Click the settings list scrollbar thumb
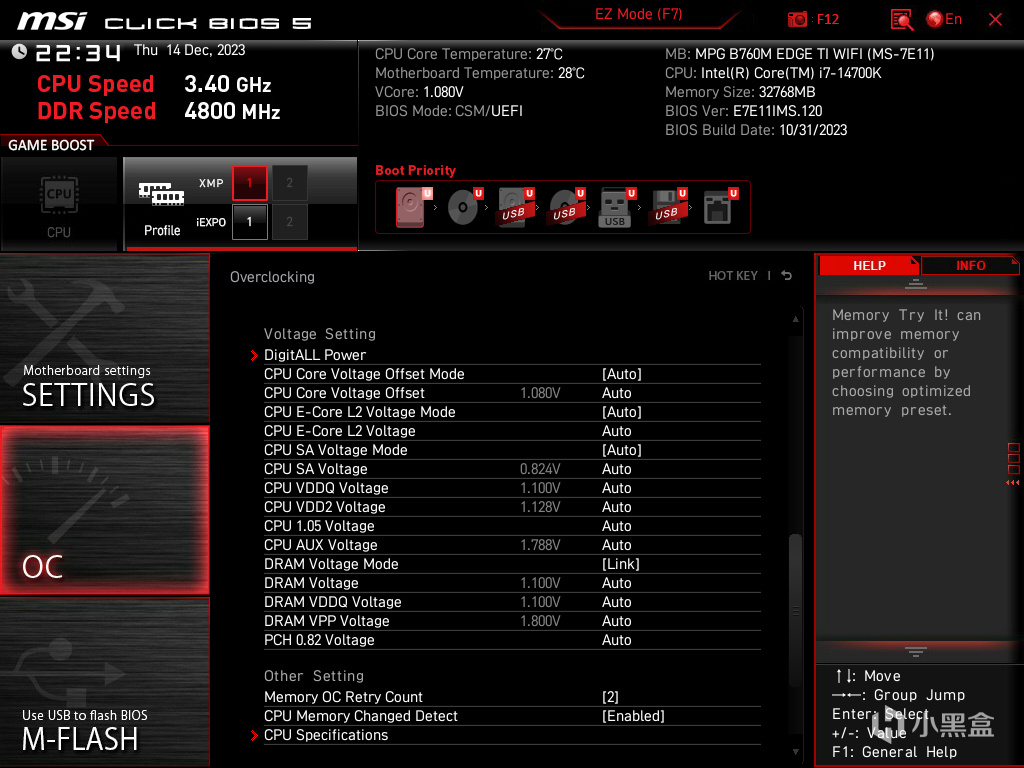The image size is (1024, 768). pos(795,611)
